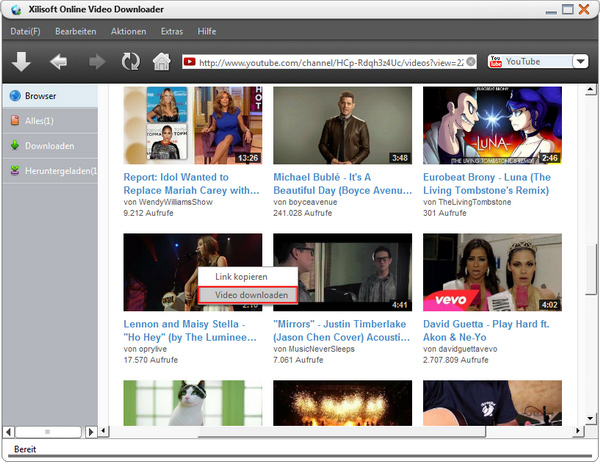Click the YouTube favicon in the address bar
This screenshot has height=462, width=600.
coord(189,61)
